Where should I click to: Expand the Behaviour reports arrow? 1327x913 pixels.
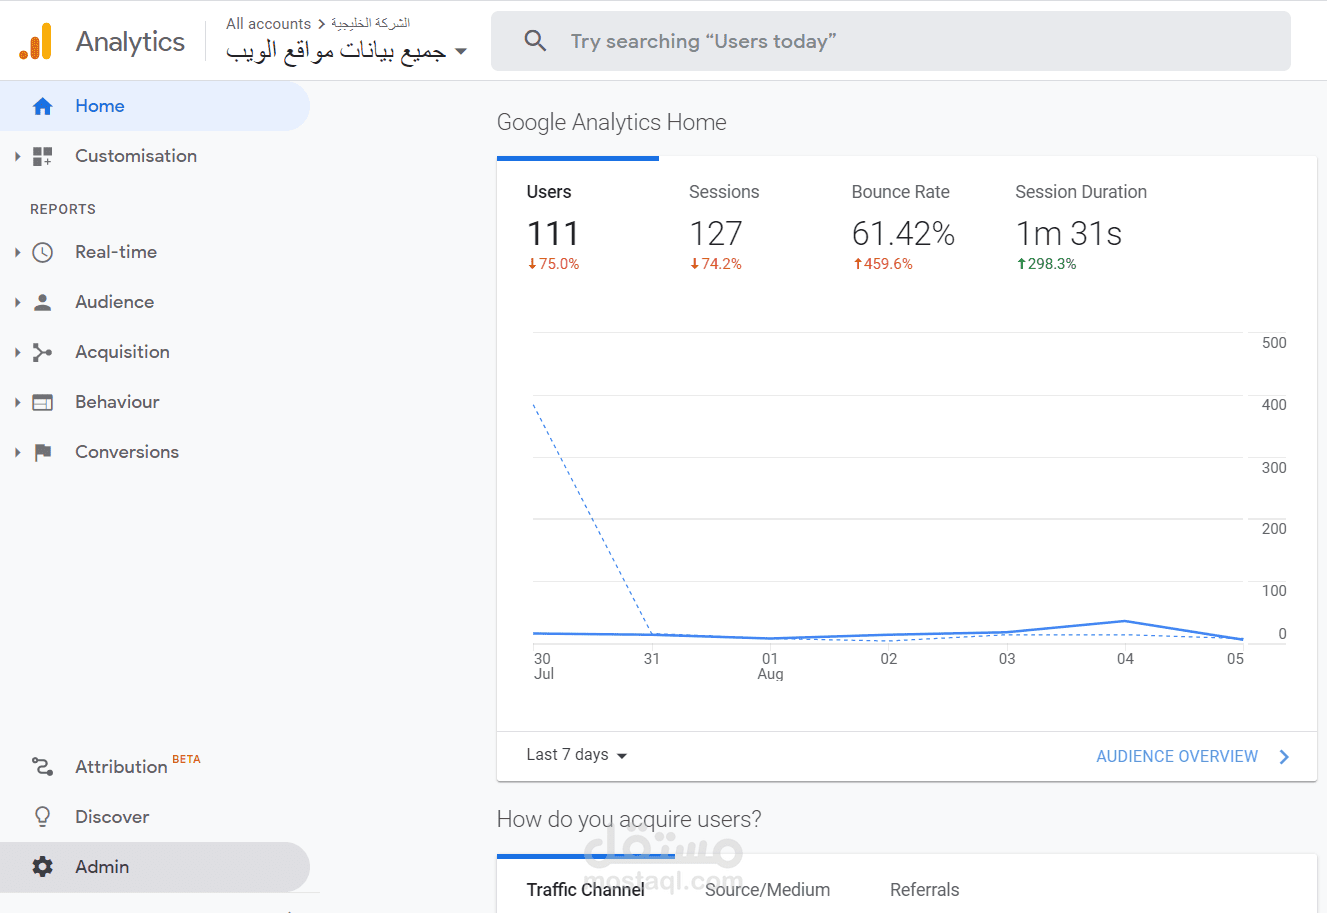pyautogui.click(x=17, y=402)
